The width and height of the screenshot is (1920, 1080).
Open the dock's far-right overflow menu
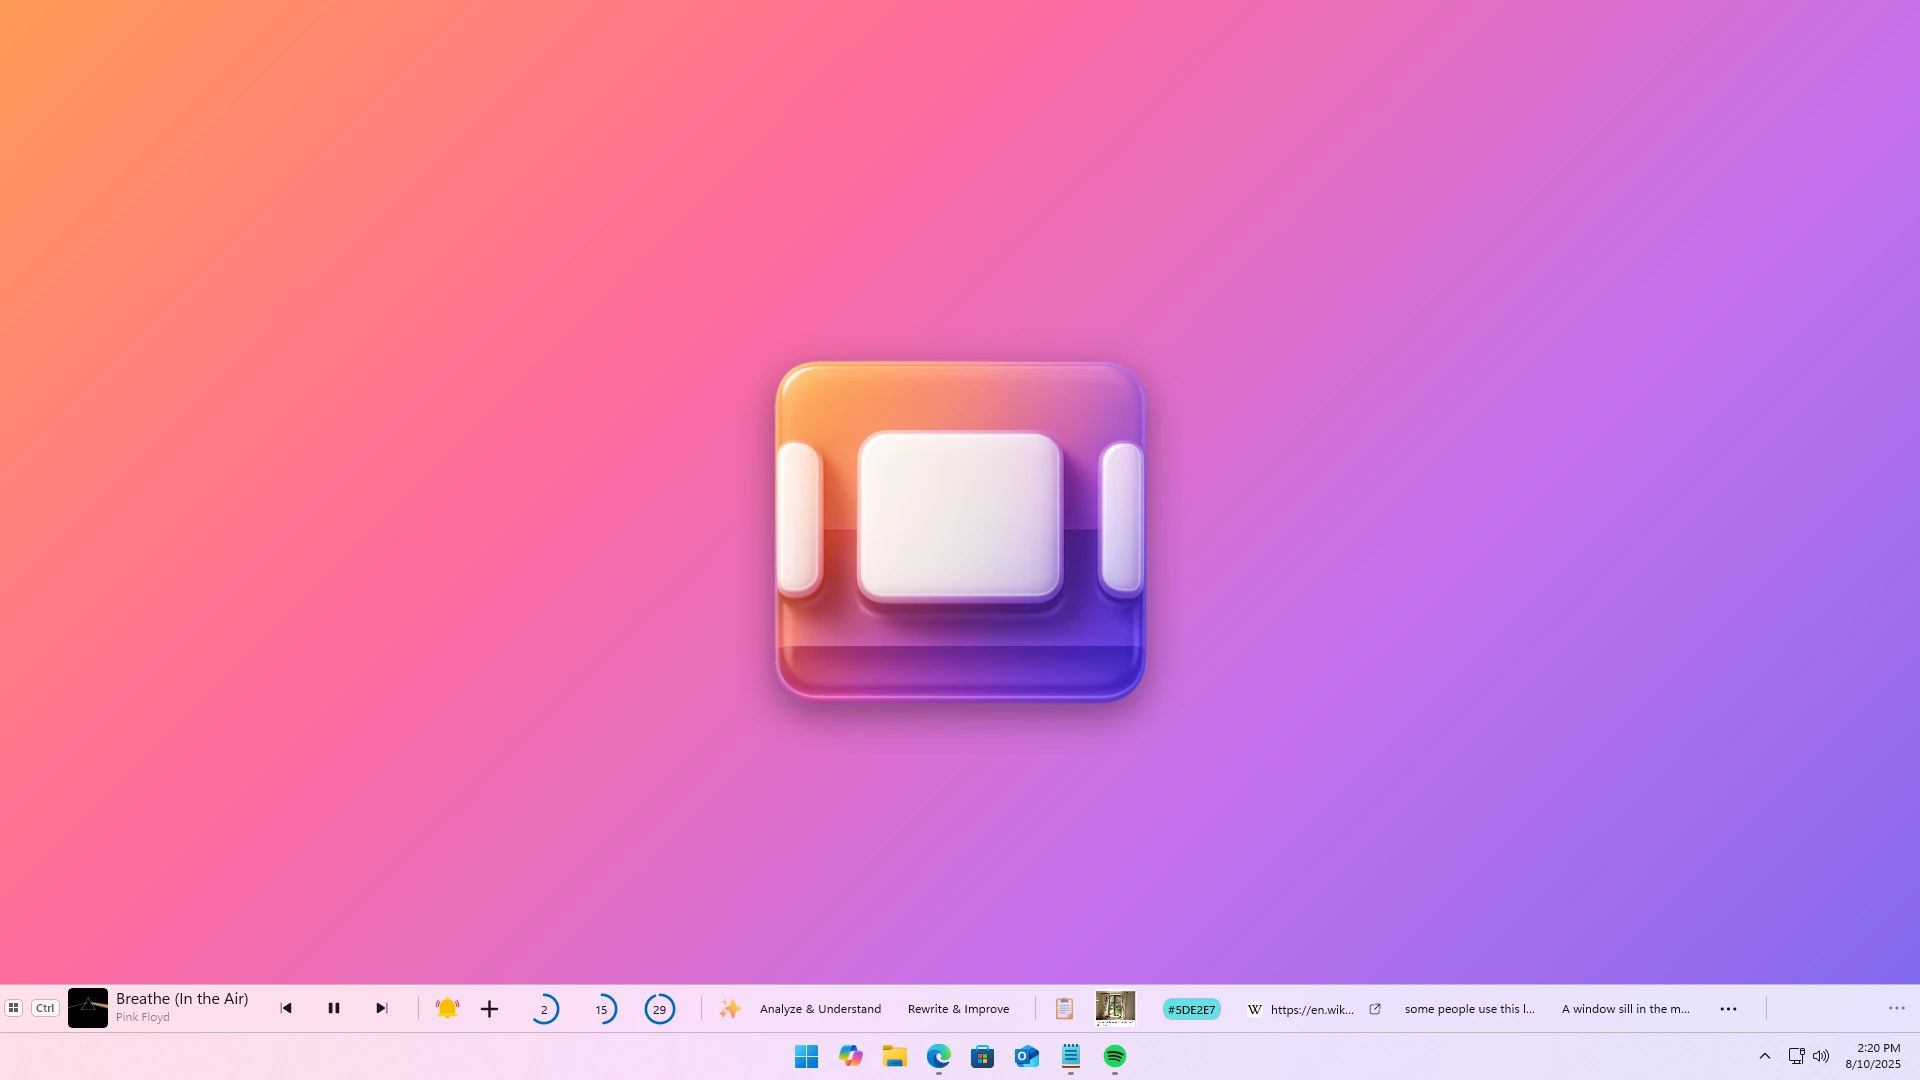point(1896,1008)
